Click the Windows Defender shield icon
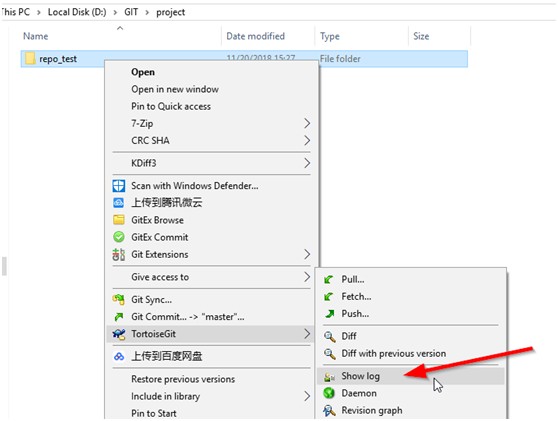 click(119, 186)
